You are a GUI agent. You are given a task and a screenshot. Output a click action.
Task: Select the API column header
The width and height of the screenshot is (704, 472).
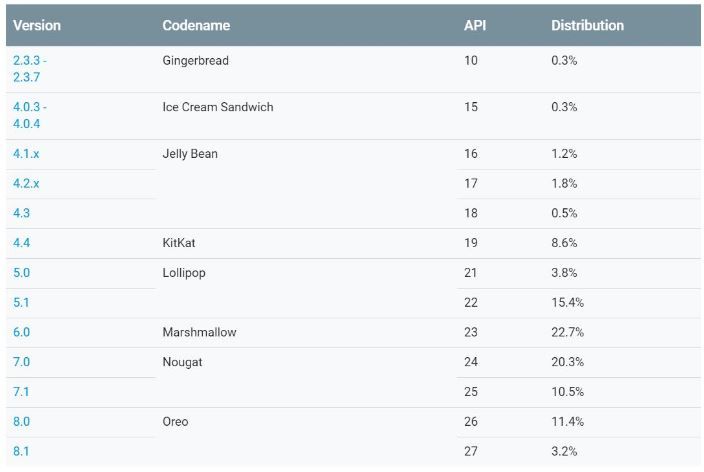pyautogui.click(x=475, y=26)
